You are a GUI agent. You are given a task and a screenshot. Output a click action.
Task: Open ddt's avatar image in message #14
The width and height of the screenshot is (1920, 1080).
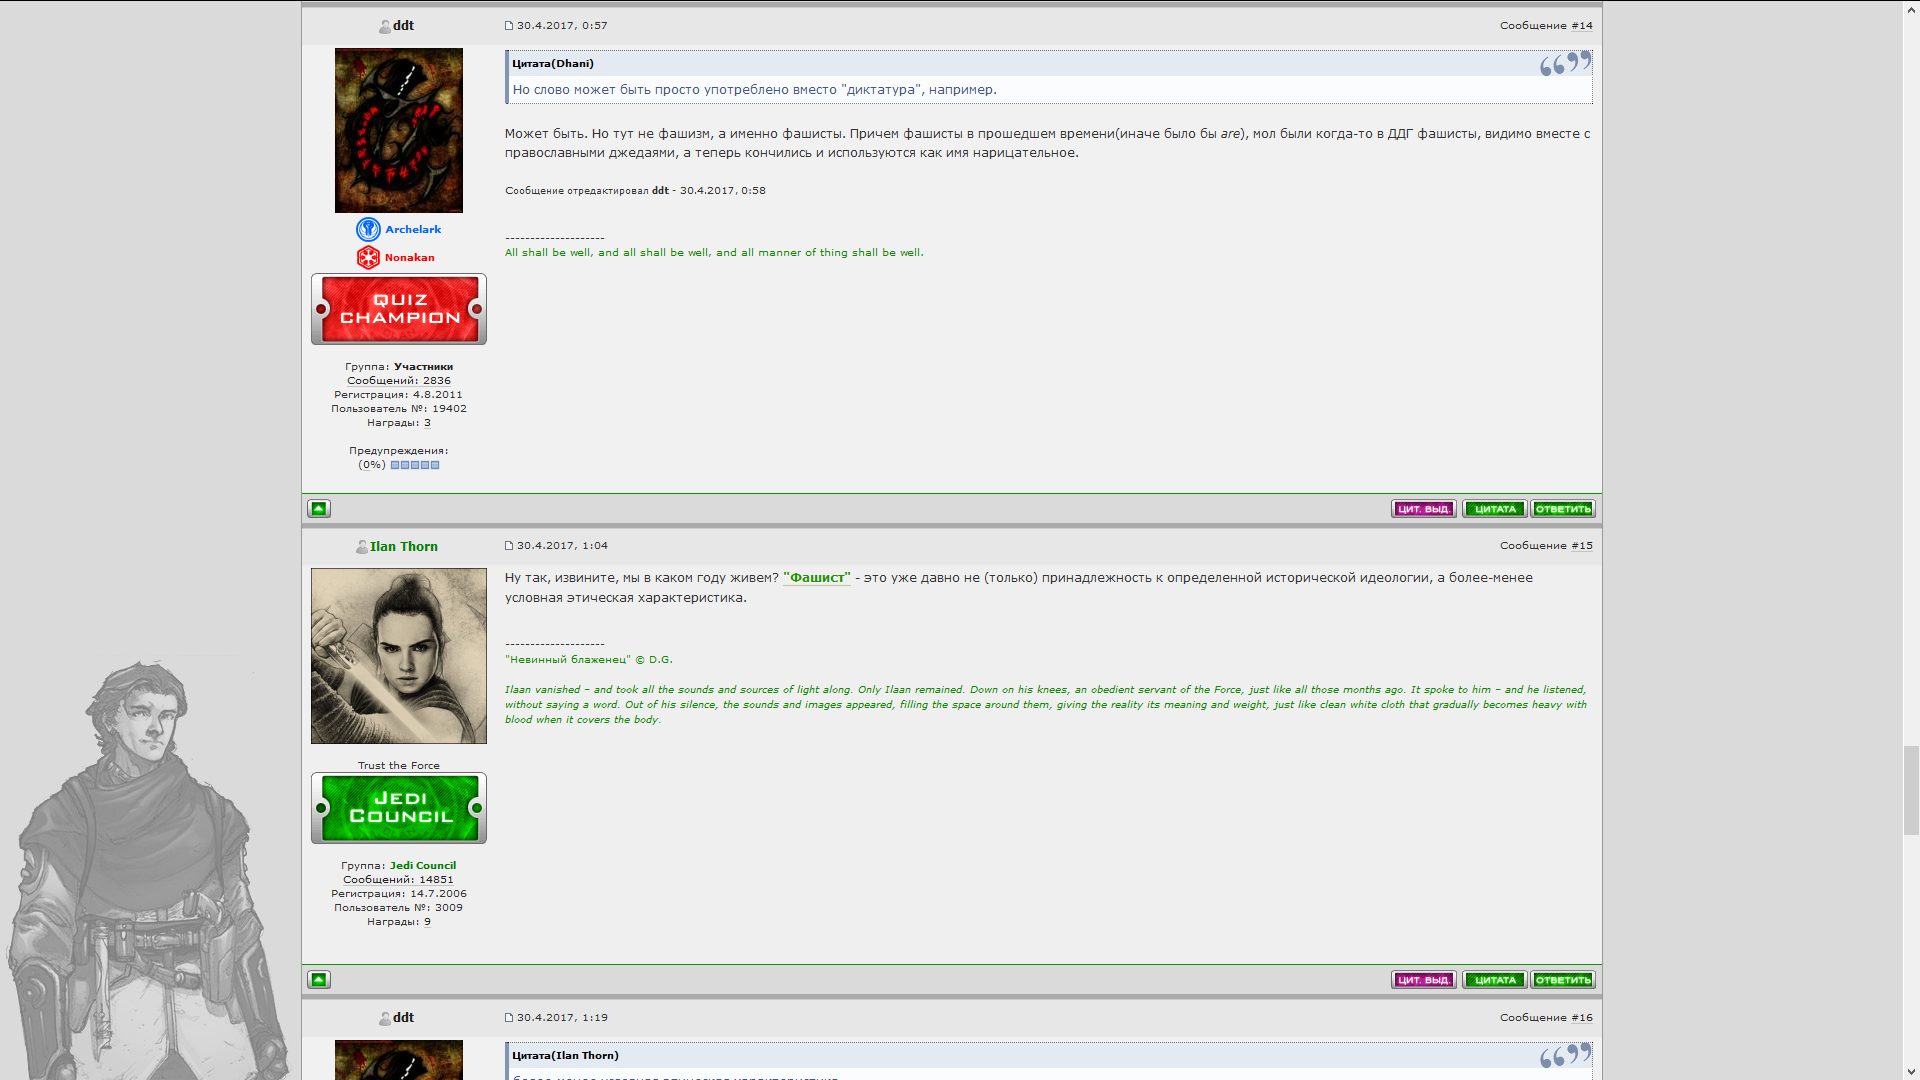[399, 130]
